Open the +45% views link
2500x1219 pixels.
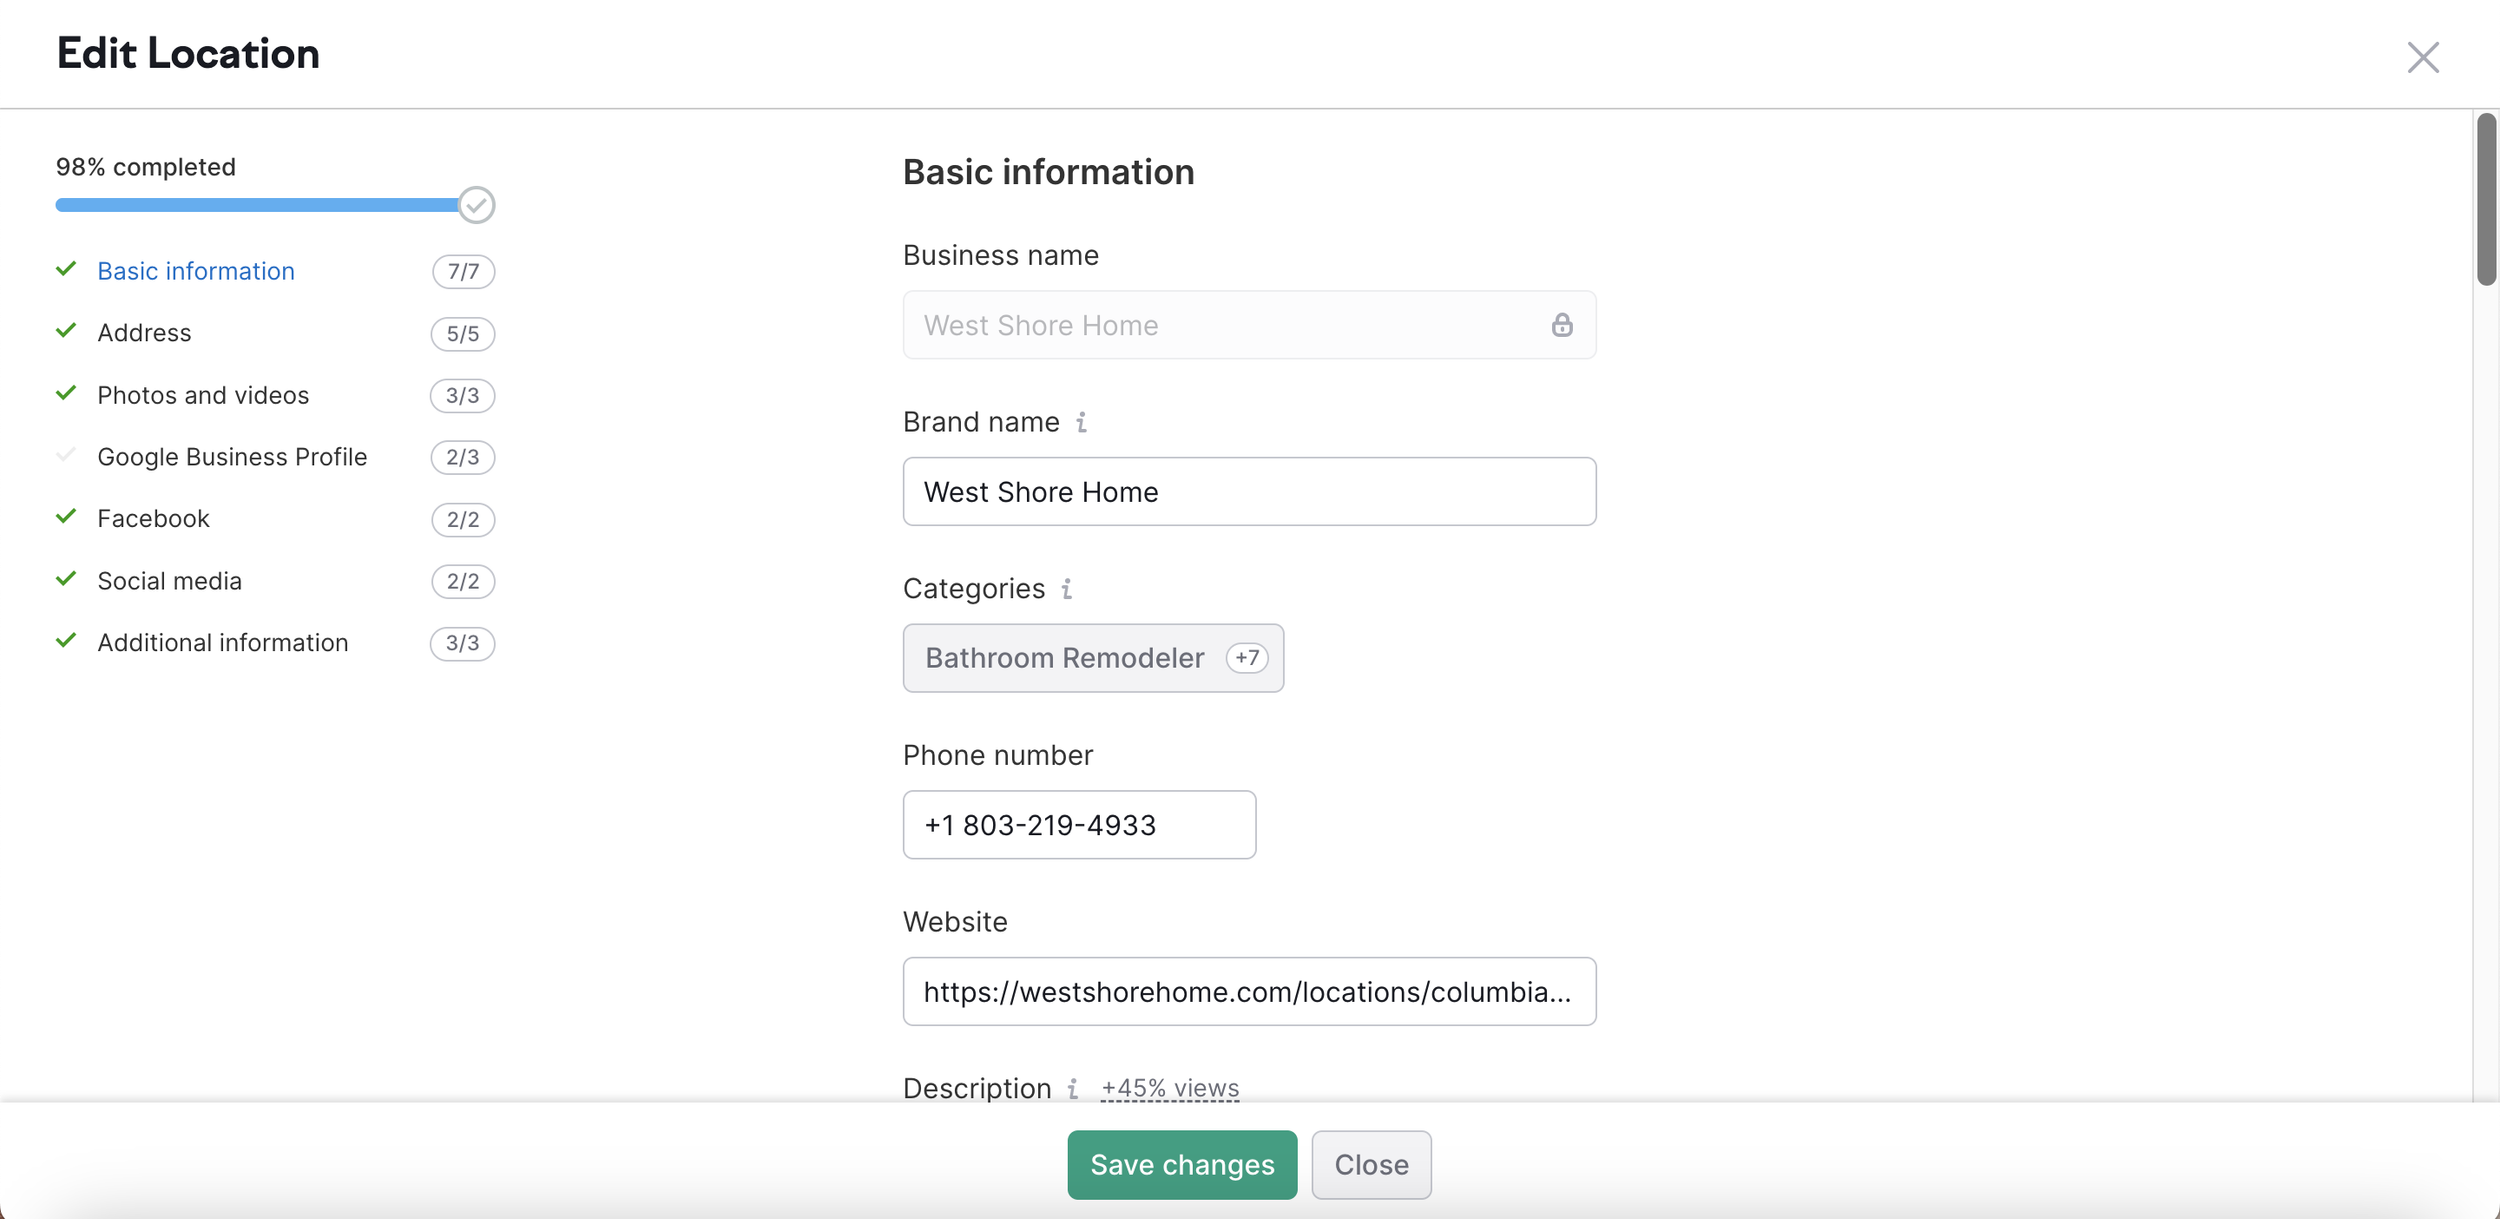click(x=1169, y=1088)
